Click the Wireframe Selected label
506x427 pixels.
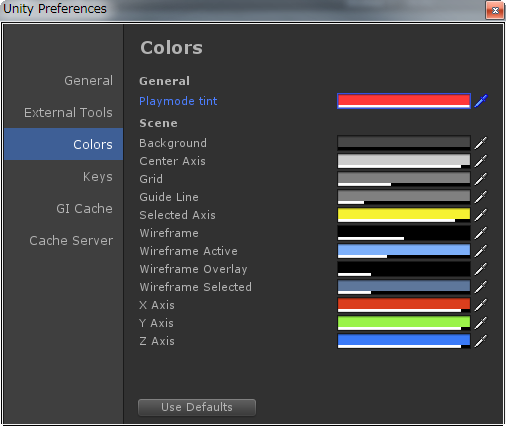(196, 287)
